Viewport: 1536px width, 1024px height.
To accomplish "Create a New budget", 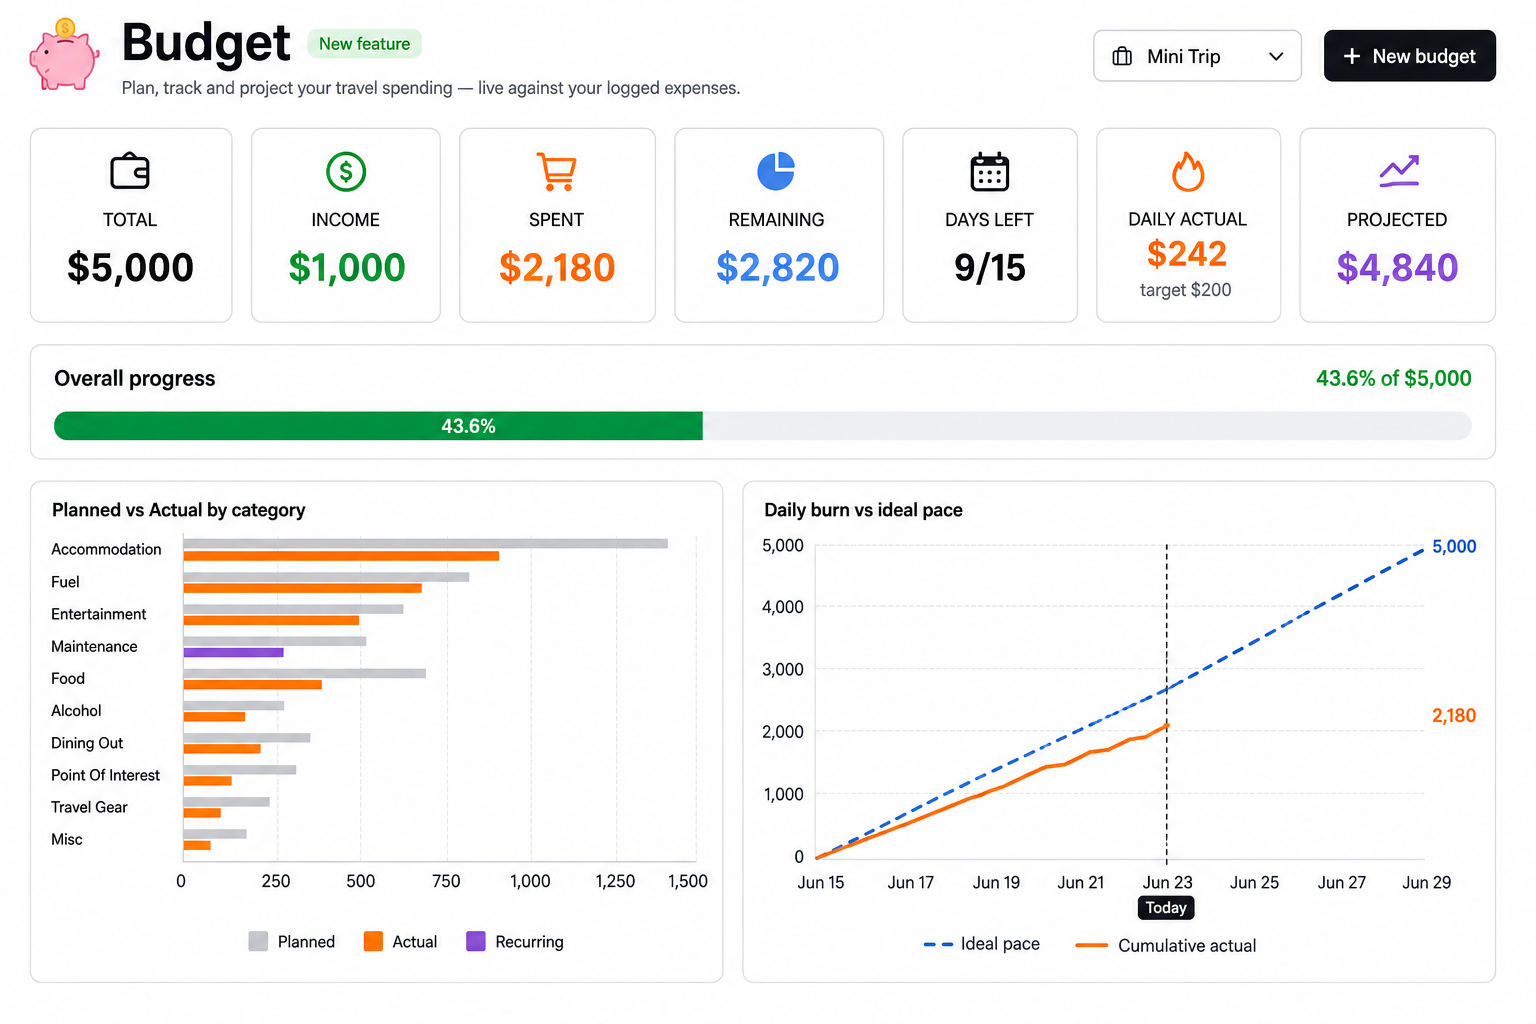I will tap(1409, 56).
